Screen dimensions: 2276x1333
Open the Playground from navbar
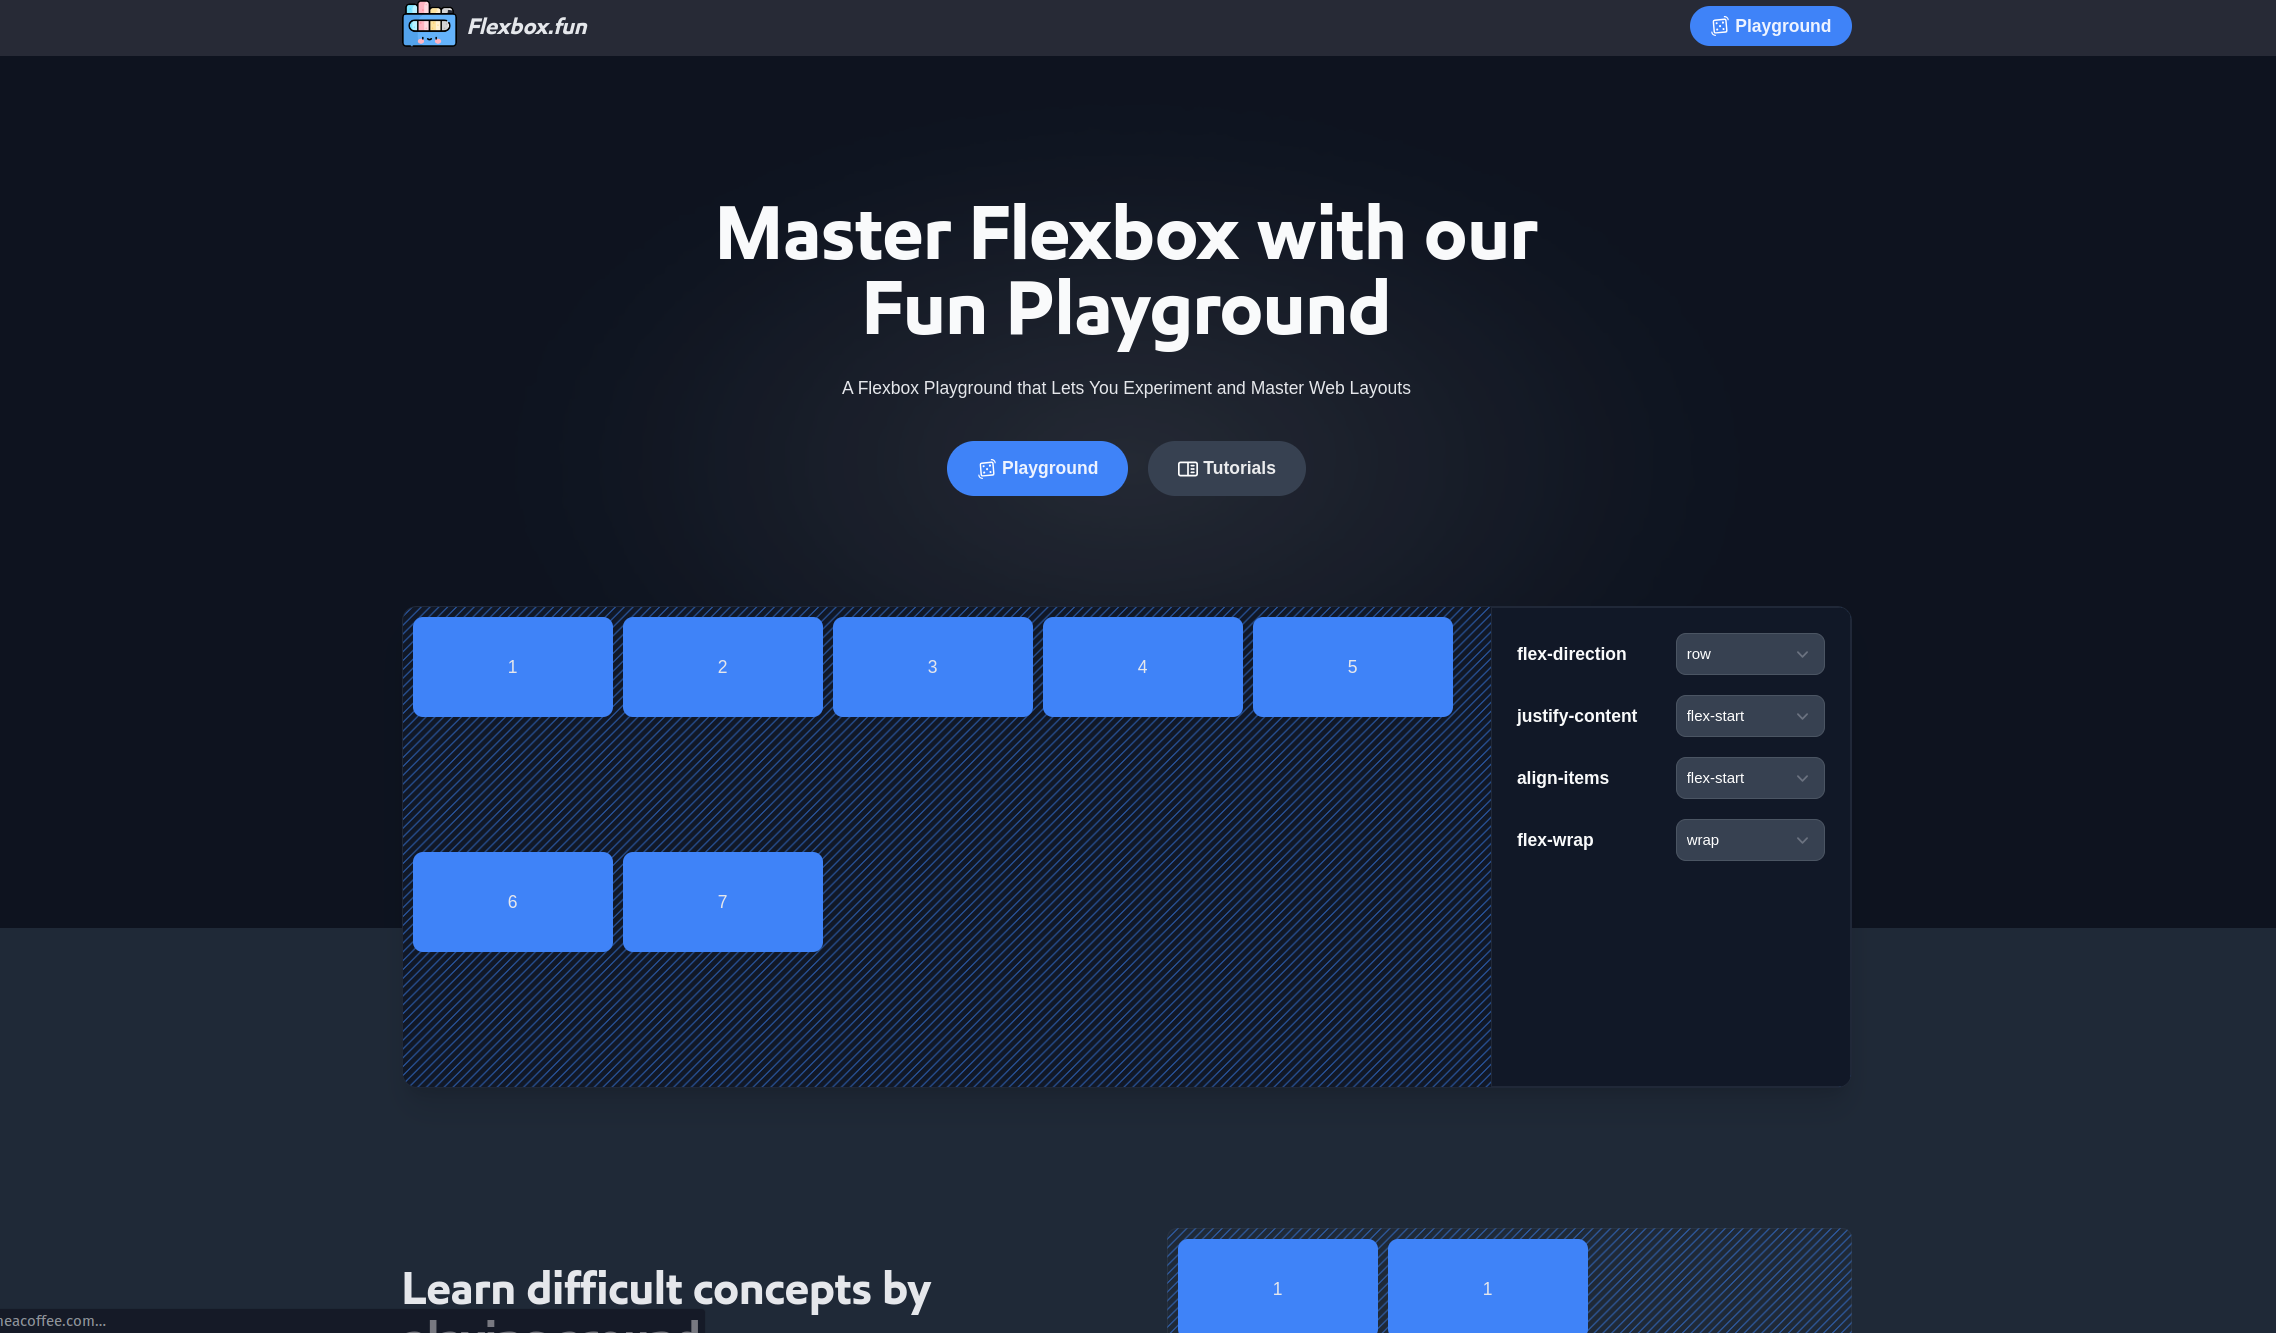[1770, 25]
